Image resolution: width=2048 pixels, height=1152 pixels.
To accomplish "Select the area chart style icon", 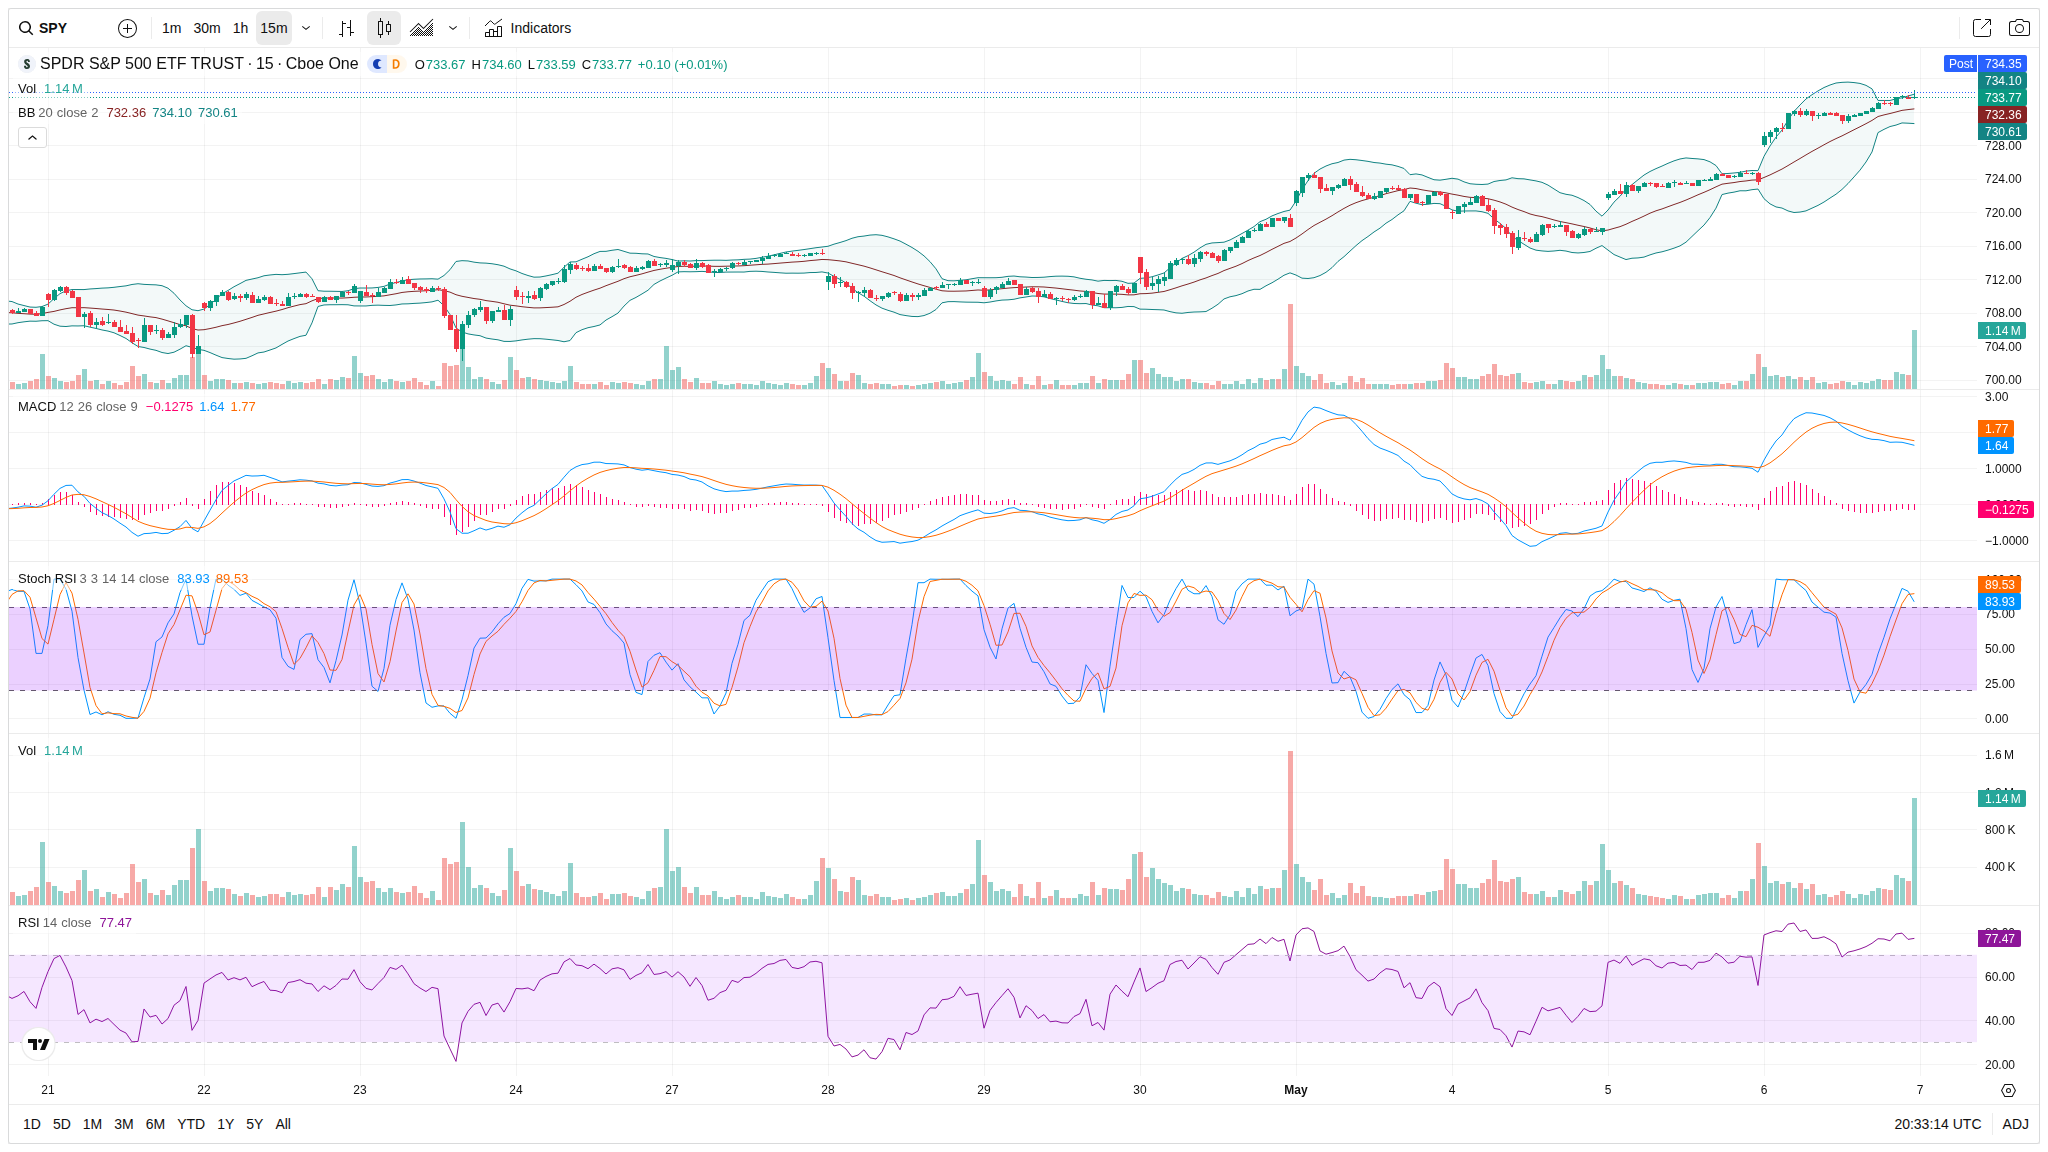I will pos(422,28).
